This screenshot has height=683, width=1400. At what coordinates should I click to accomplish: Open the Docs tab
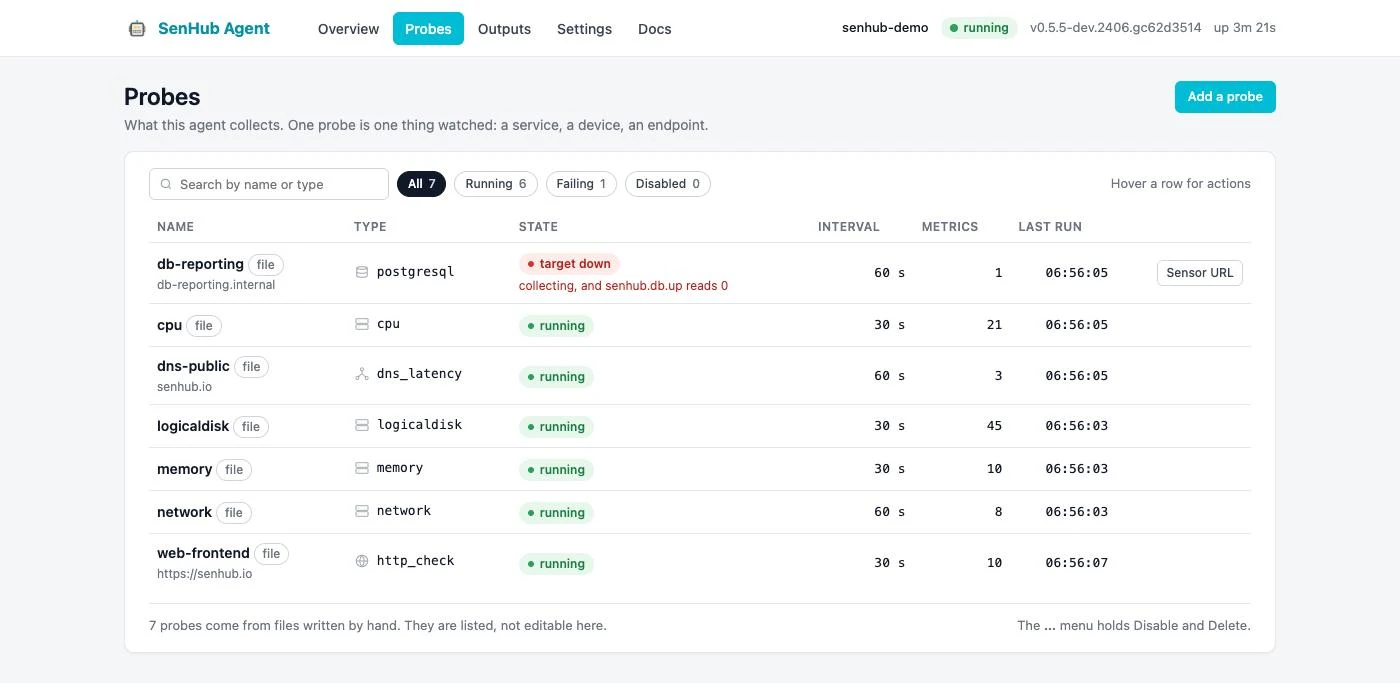(x=655, y=29)
